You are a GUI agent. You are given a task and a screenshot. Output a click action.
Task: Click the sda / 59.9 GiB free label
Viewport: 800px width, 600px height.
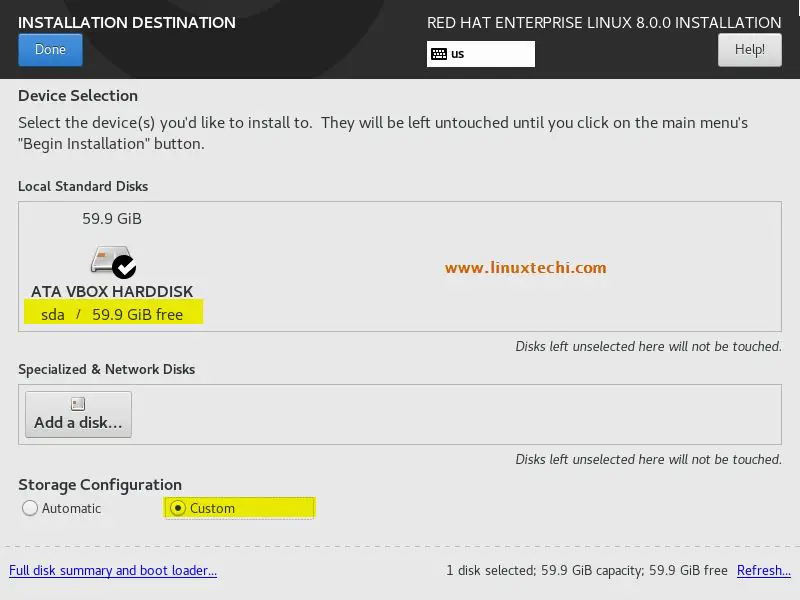112,314
